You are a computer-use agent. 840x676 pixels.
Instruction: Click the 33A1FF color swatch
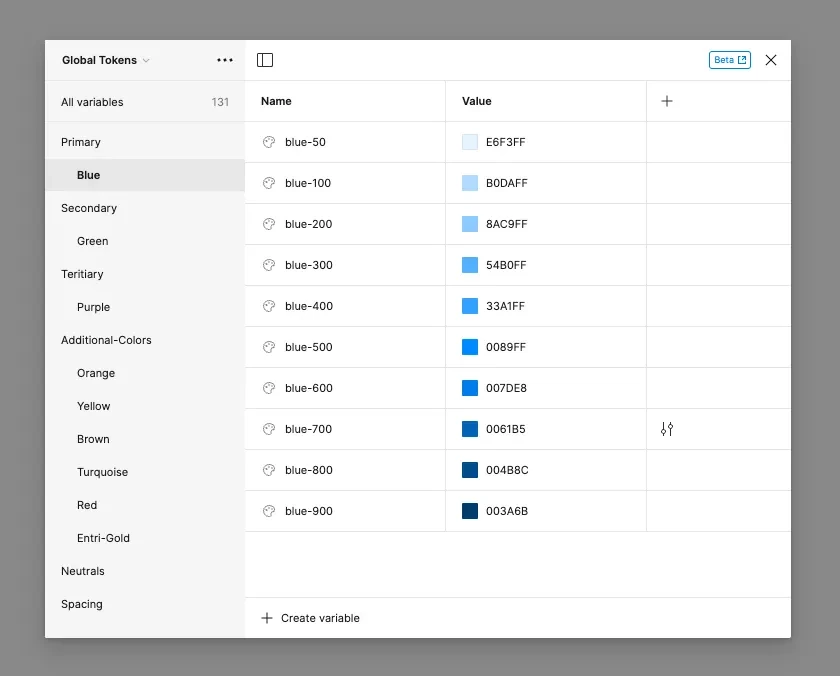tap(470, 306)
